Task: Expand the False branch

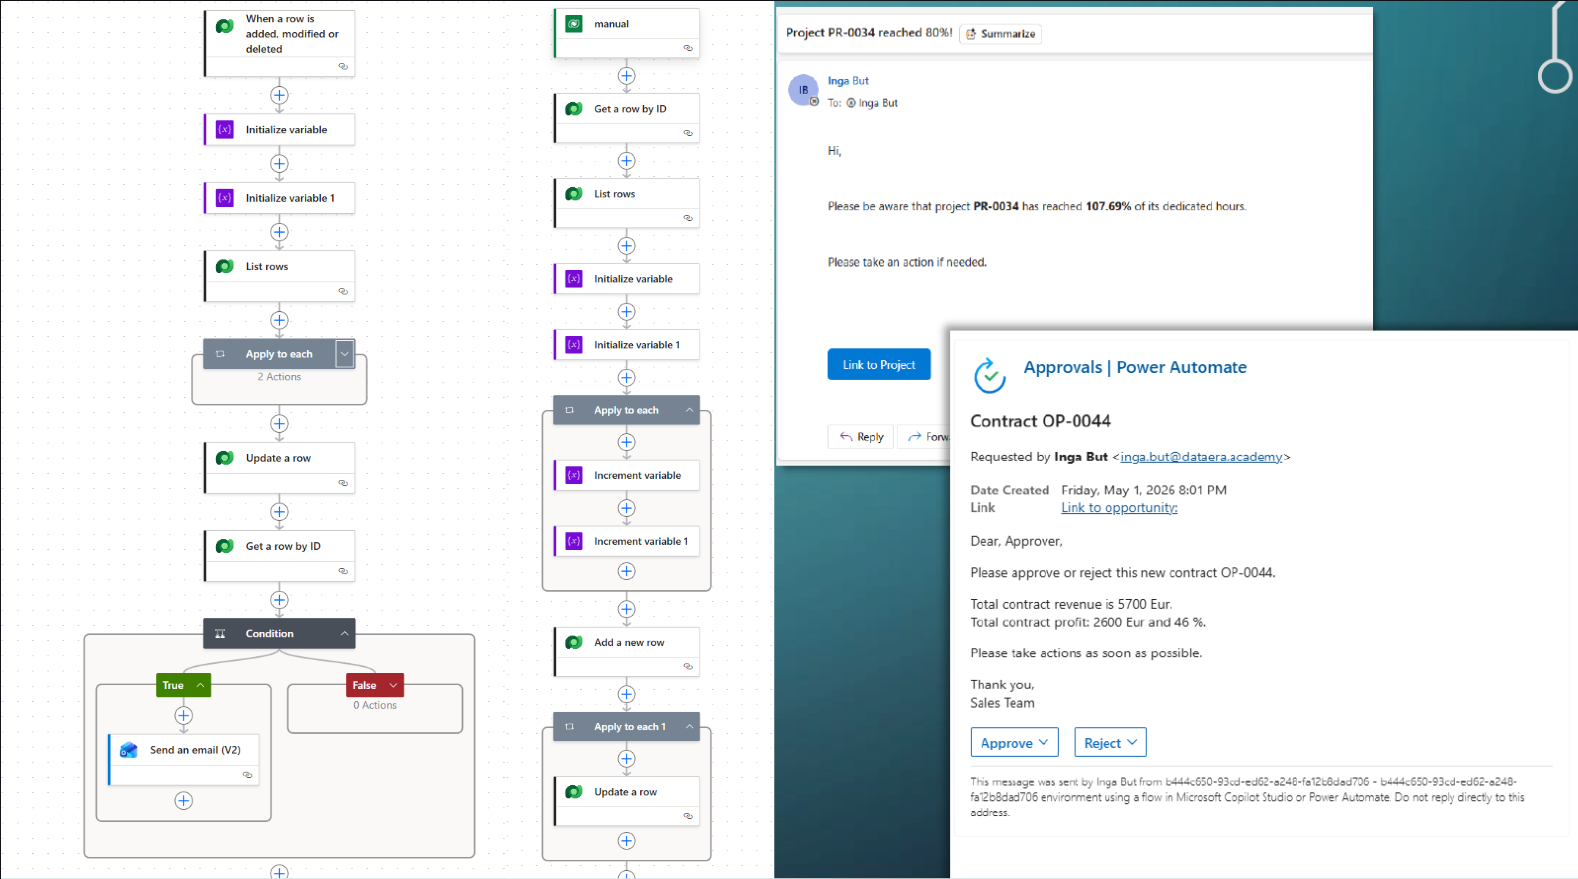Action: tap(393, 685)
